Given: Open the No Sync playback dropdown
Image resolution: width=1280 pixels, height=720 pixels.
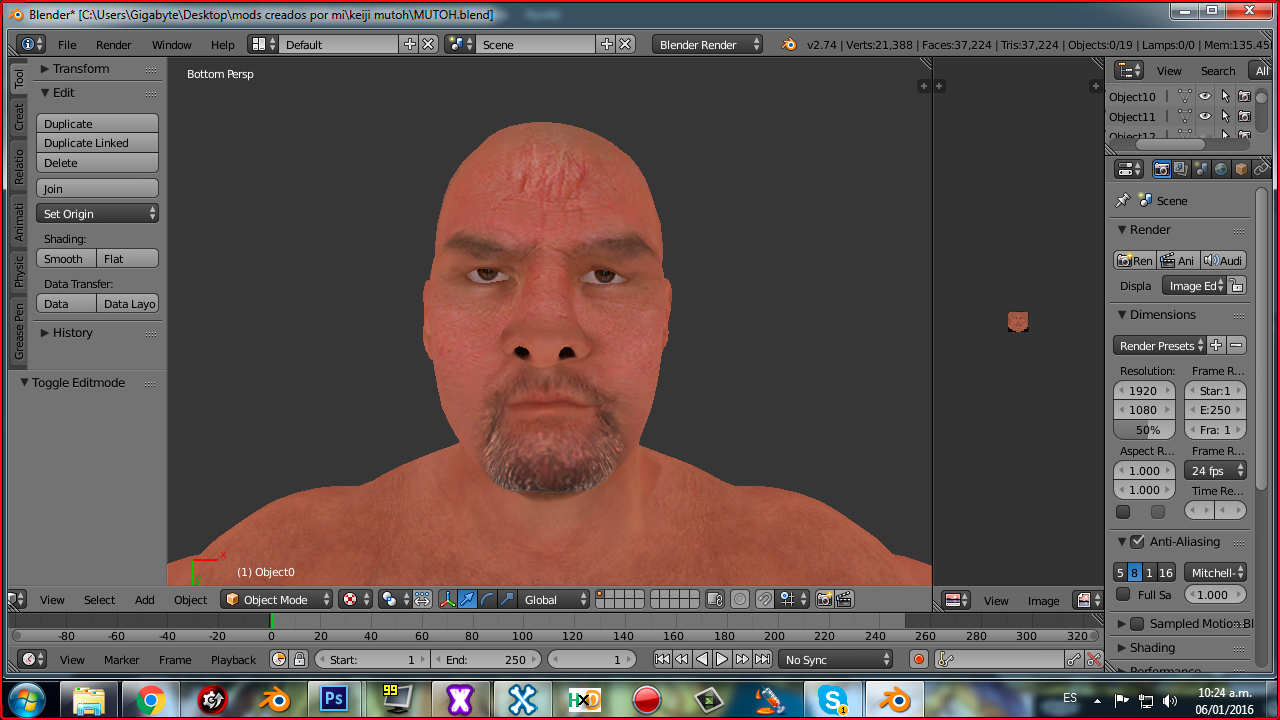Looking at the screenshot, I should coord(836,659).
